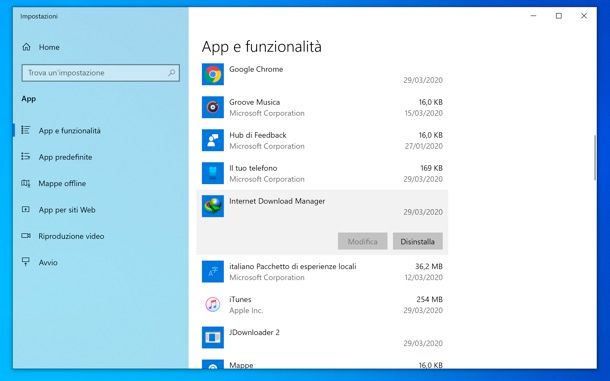Minimize the Impostazioni window
This screenshot has width=610, height=381.
(x=533, y=16)
